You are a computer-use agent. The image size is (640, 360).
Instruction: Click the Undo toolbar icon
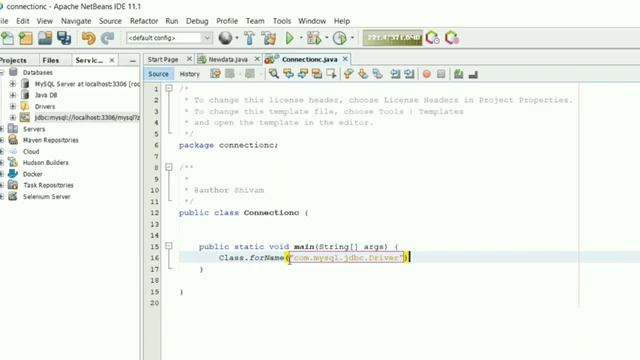click(88, 38)
